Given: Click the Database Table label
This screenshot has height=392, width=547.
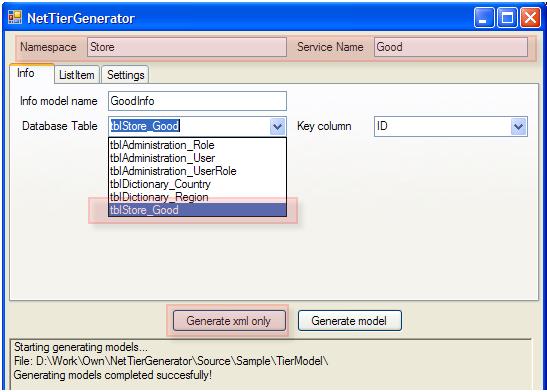Looking at the screenshot, I should point(60,126).
